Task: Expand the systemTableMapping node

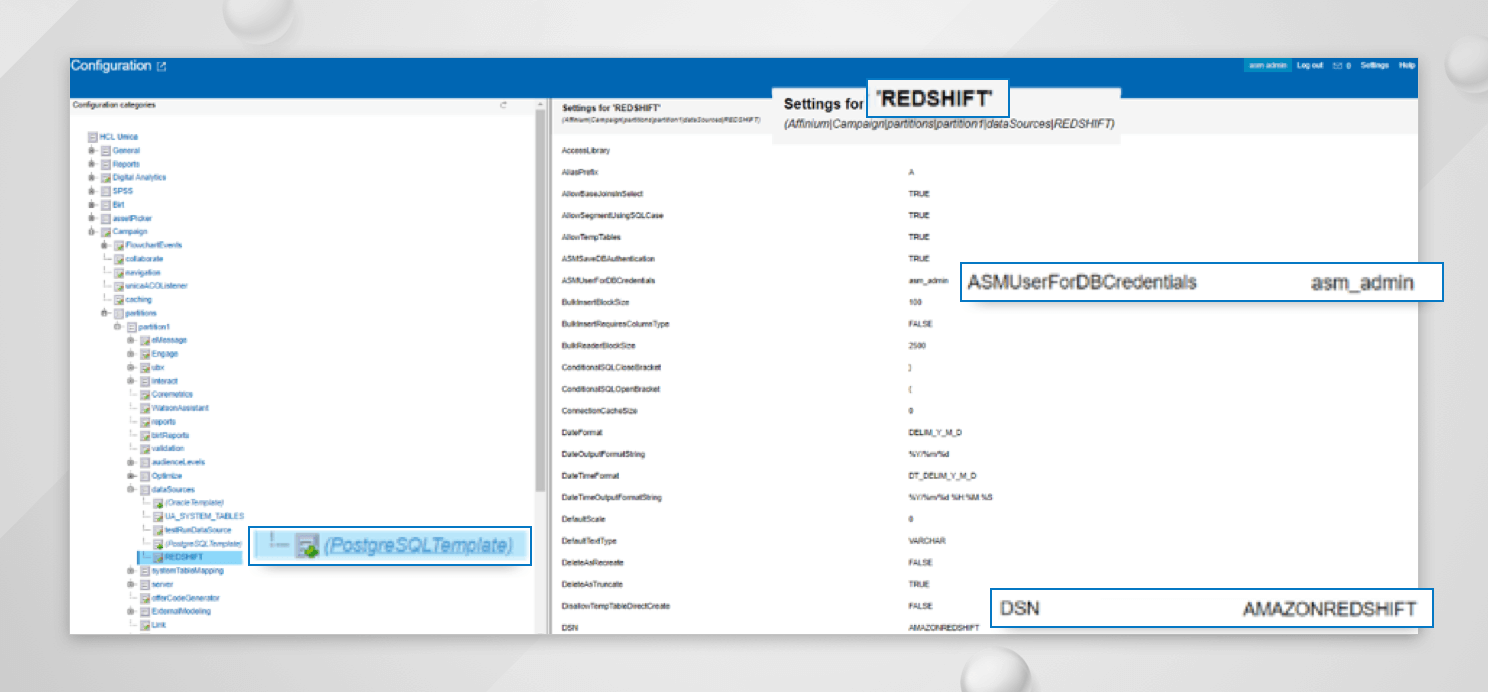Action: (x=130, y=572)
